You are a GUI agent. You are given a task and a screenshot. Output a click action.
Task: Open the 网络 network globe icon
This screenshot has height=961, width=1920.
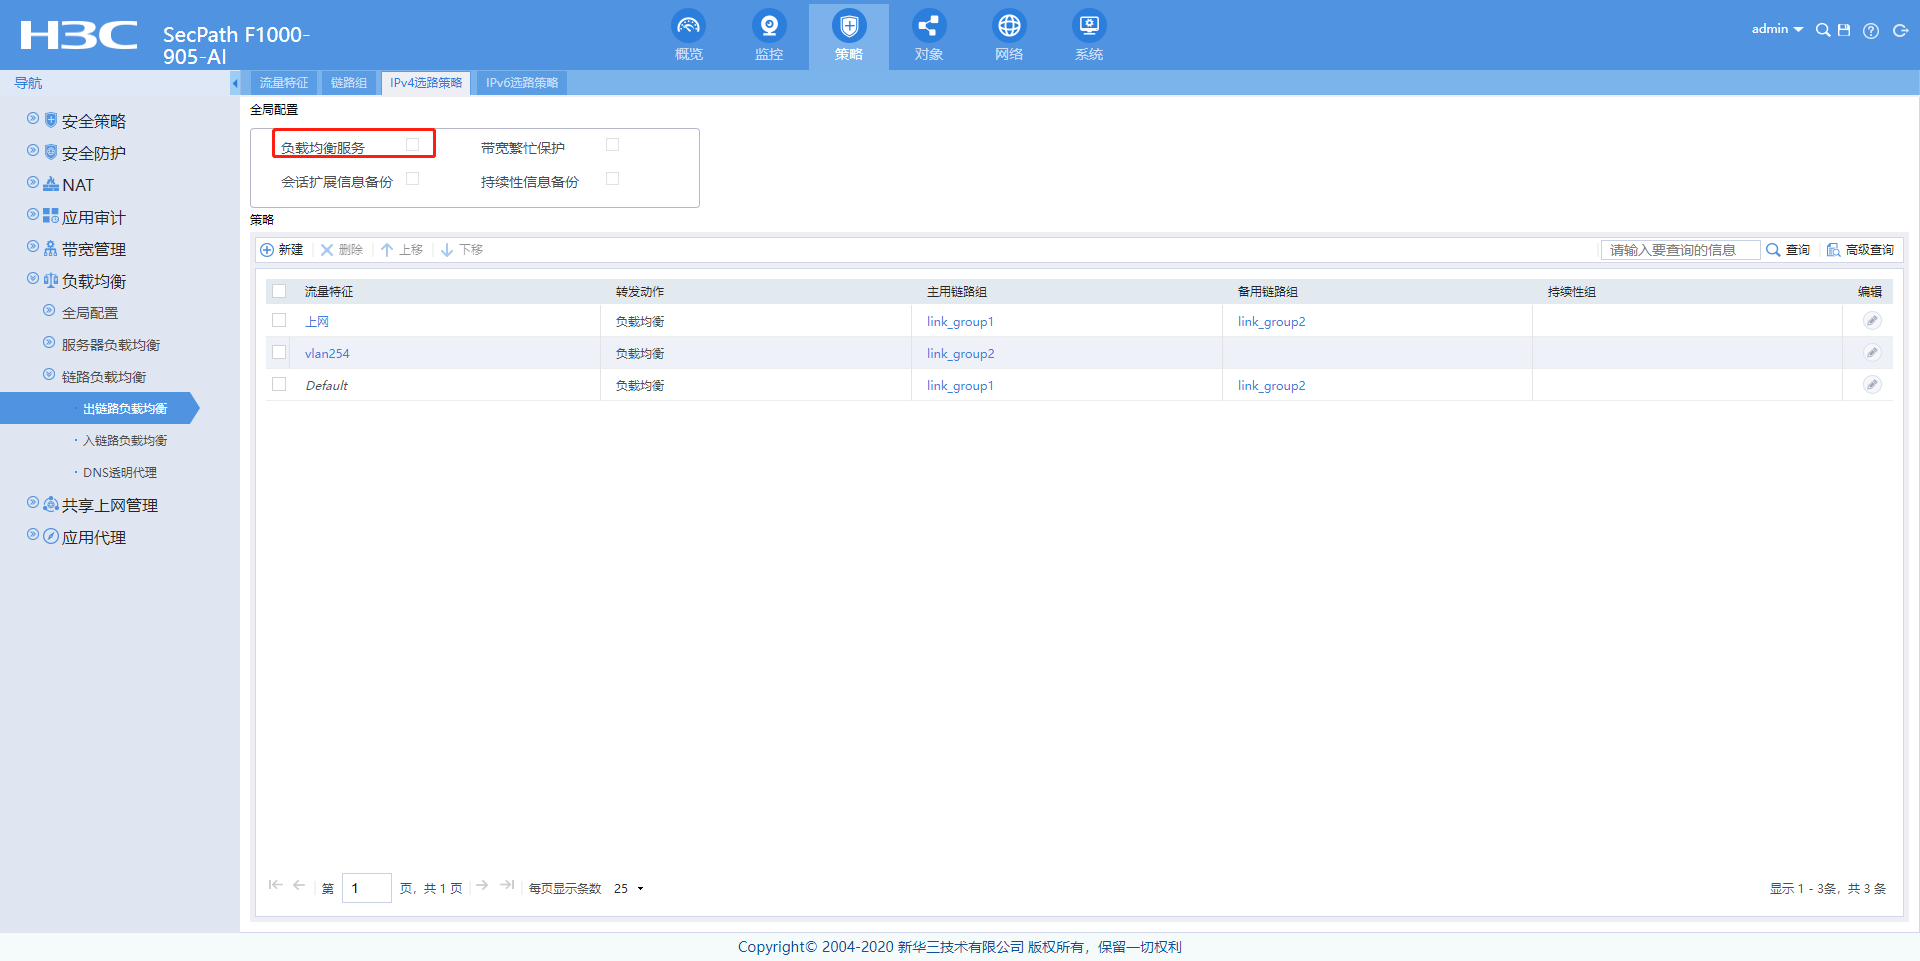click(1009, 26)
